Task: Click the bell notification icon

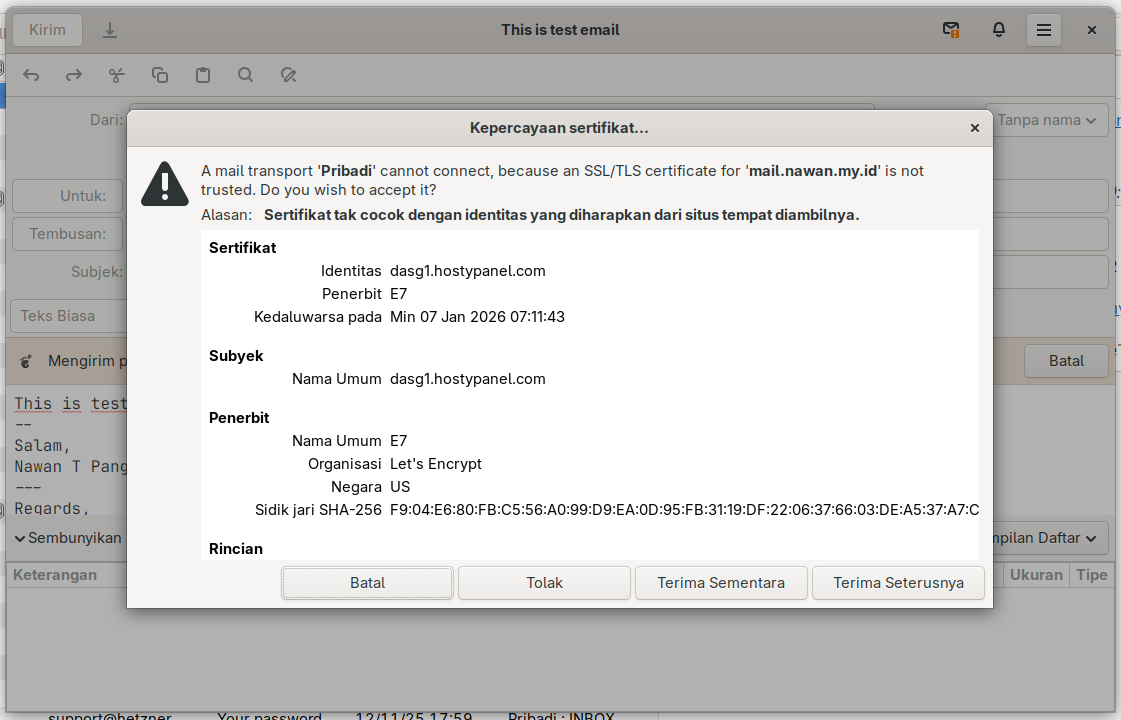Action: point(998,30)
